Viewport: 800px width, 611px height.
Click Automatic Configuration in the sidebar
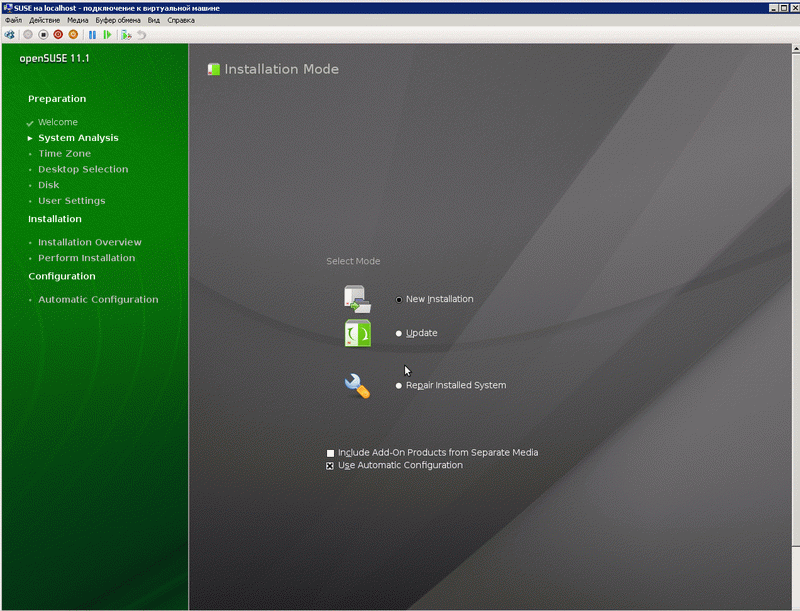click(x=98, y=299)
